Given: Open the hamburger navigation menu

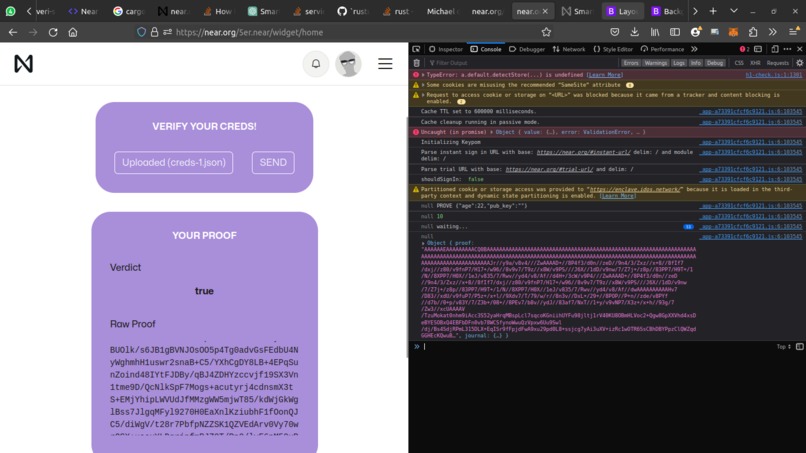Looking at the screenshot, I should (385, 64).
